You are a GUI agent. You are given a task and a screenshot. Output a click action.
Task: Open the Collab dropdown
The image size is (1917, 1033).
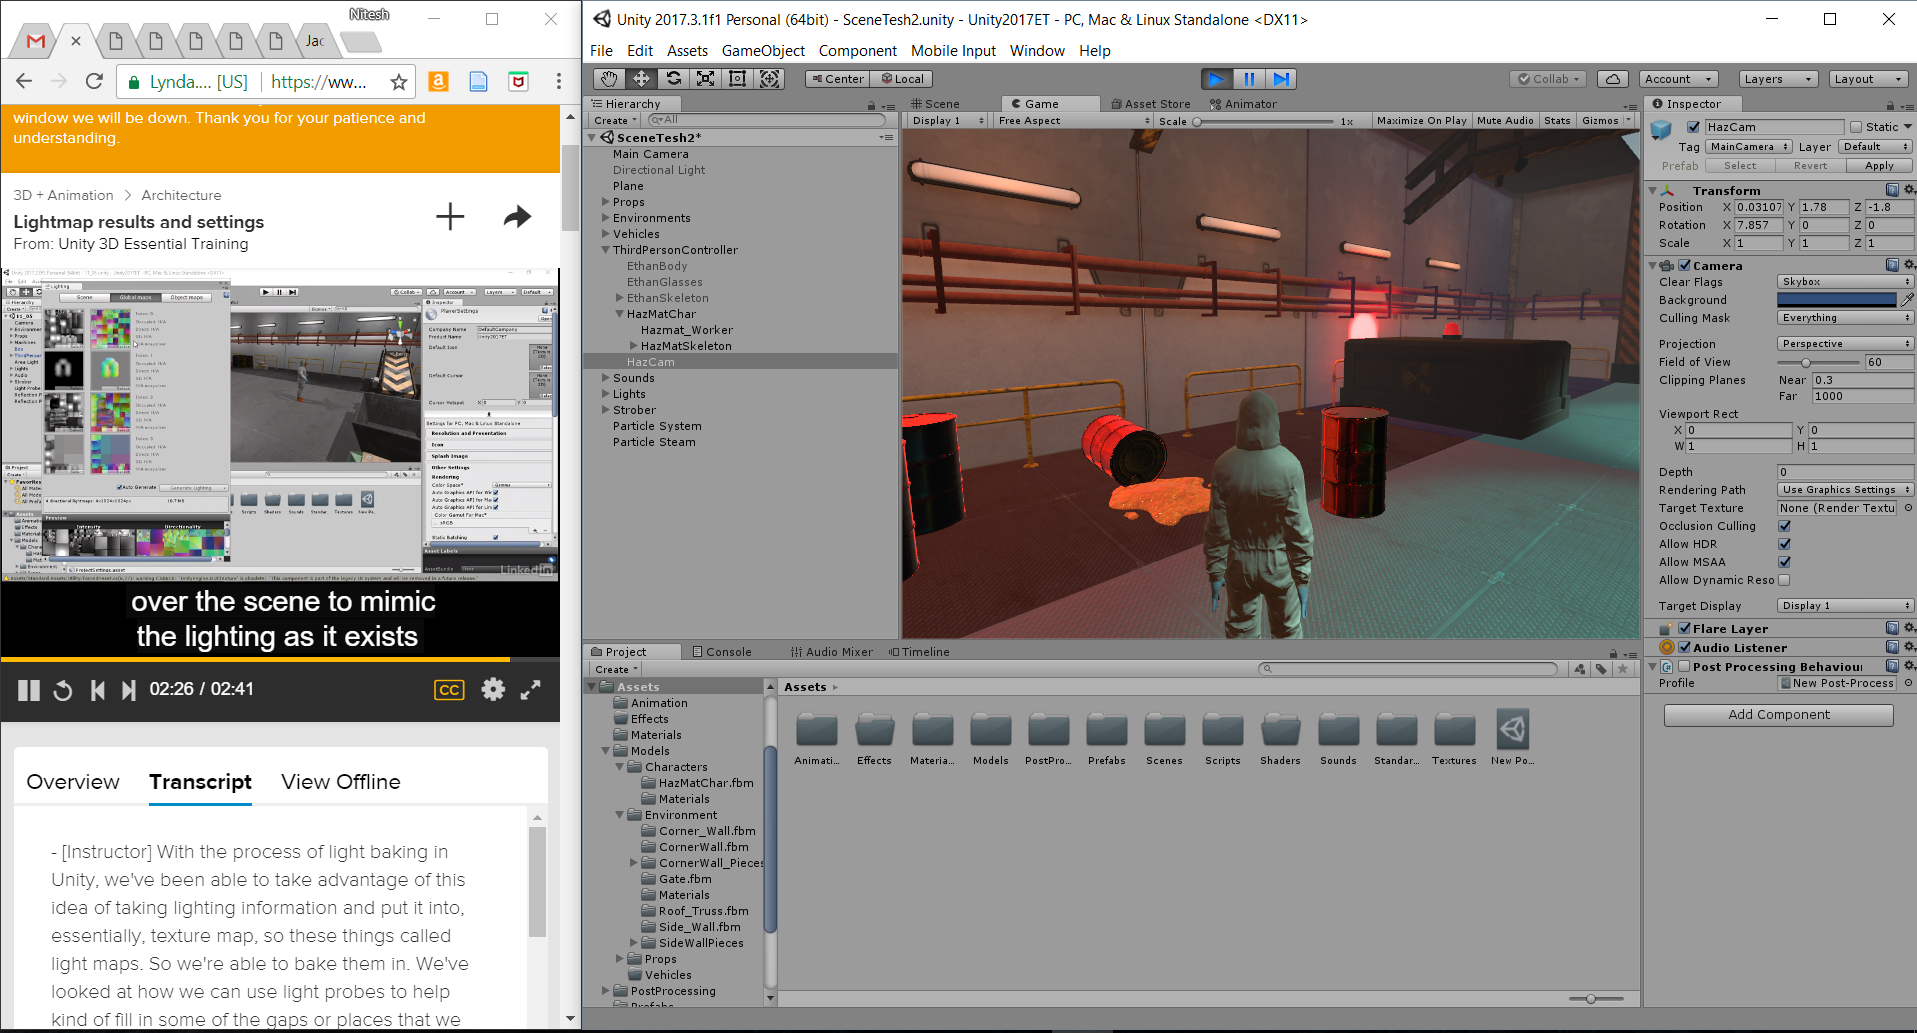tap(1548, 79)
